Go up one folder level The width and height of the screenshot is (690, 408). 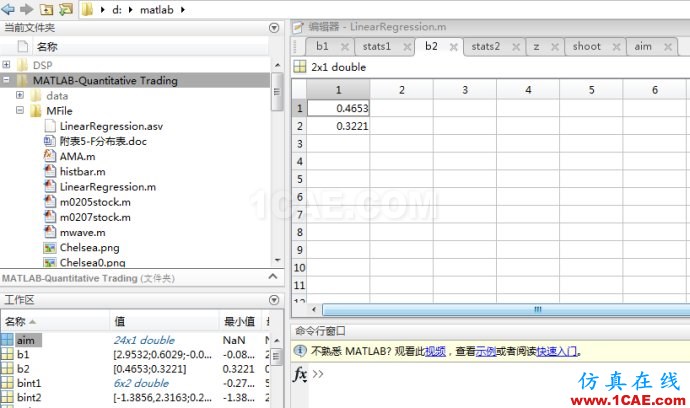pos(46,9)
